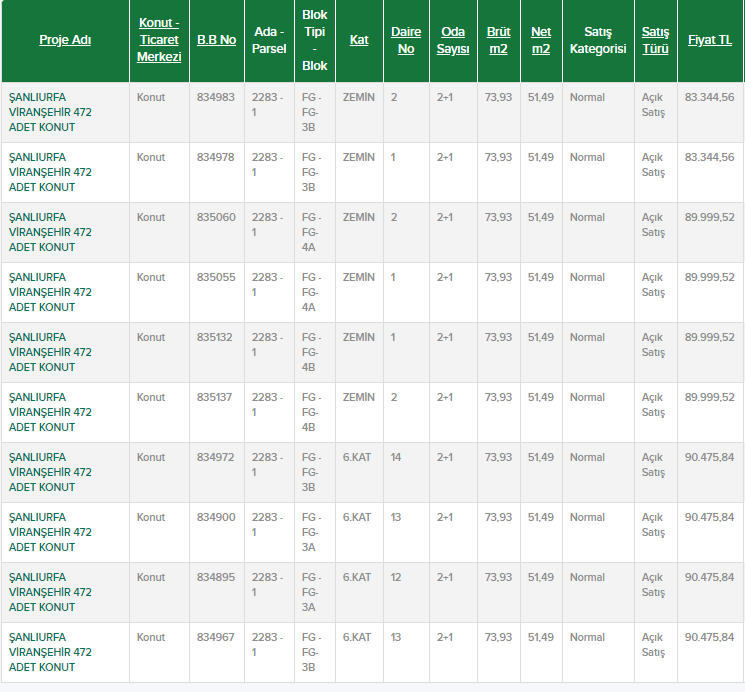Image resolution: width=745 pixels, height=692 pixels.
Task: Click the Satış Kategorisi column header
Action: 598,40
